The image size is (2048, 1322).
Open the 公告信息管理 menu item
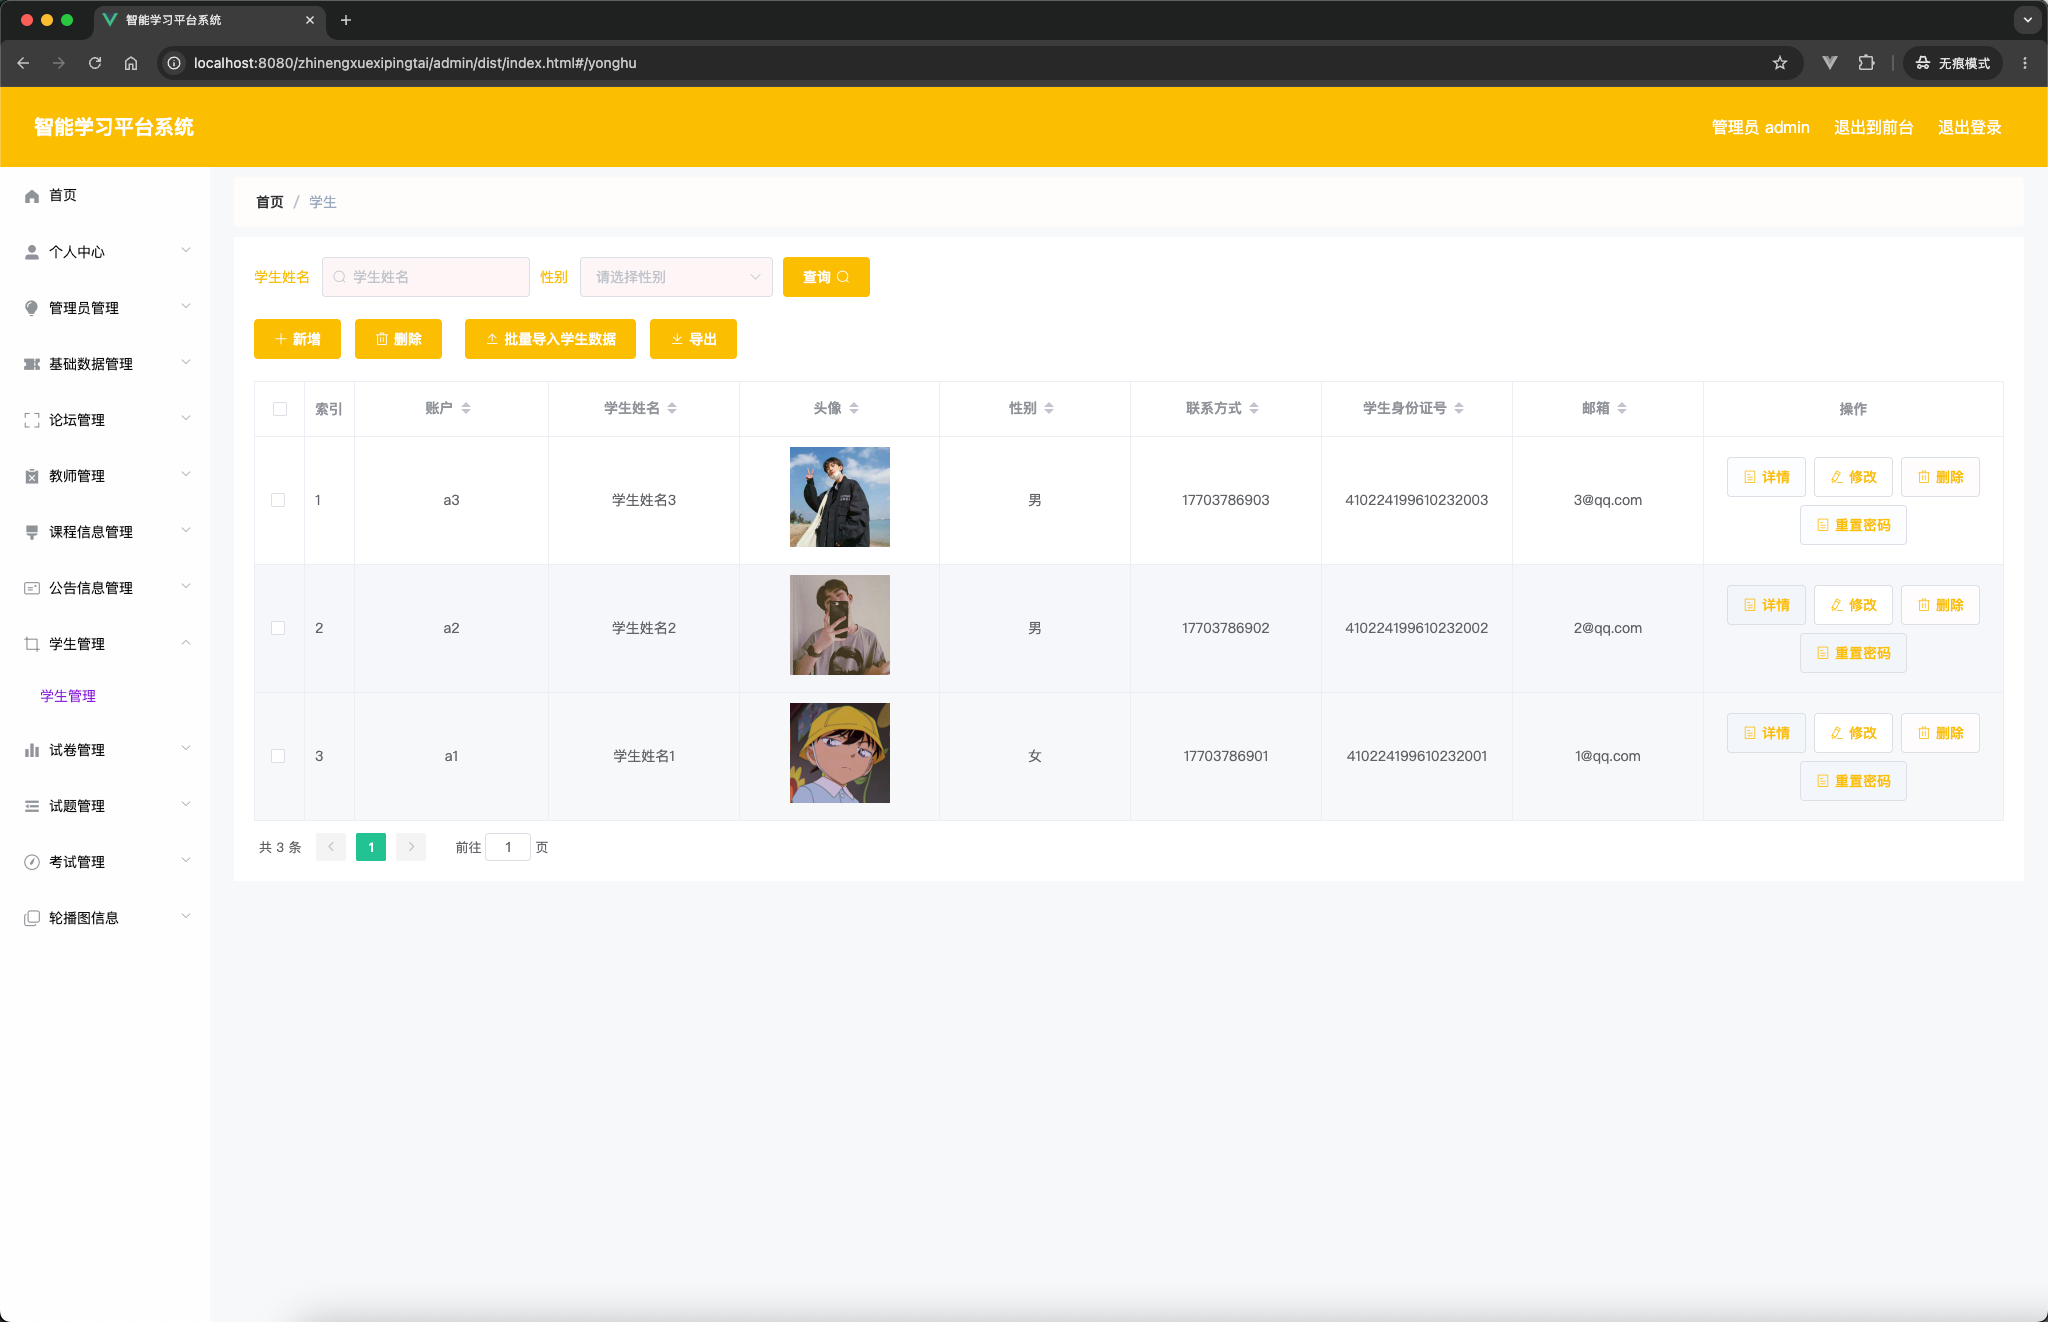[x=105, y=588]
